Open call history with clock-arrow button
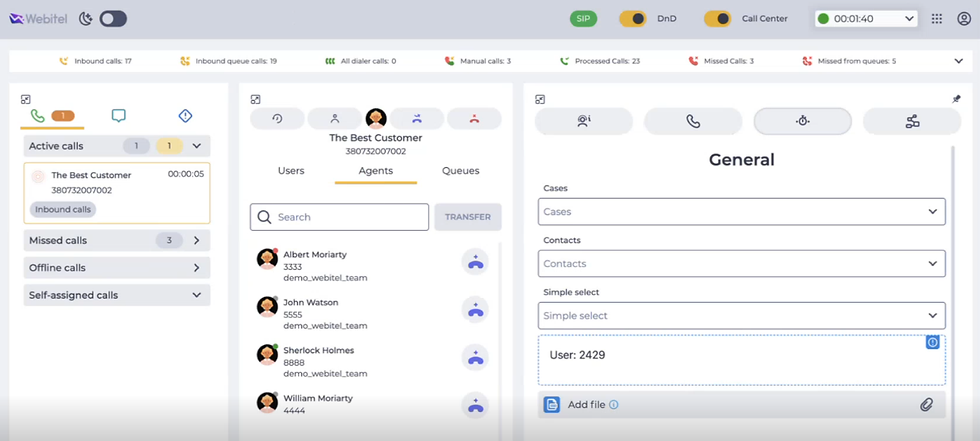The height and width of the screenshot is (441, 980). (x=278, y=119)
